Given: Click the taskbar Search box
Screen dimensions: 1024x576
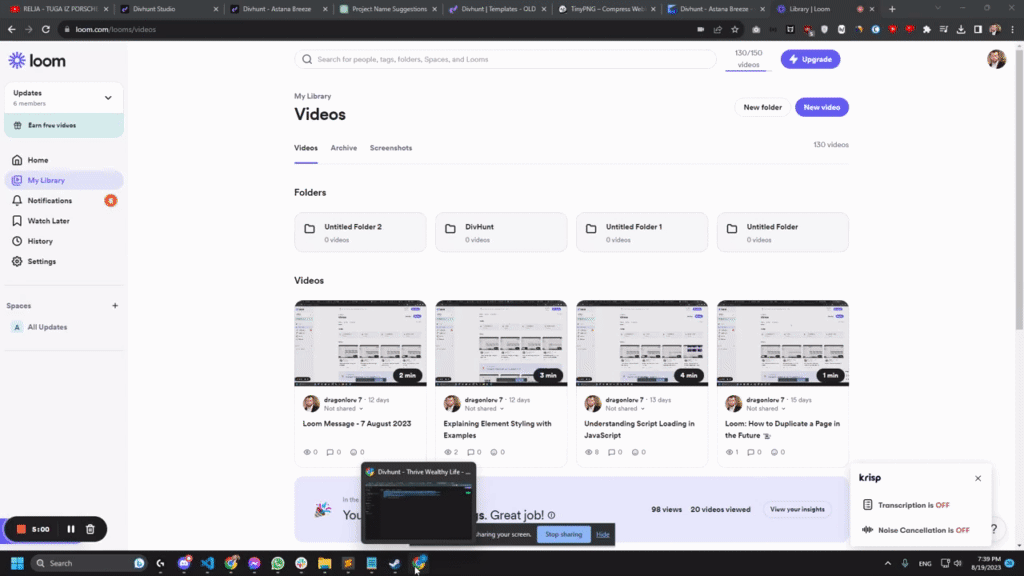Looking at the screenshot, I should click(x=89, y=563).
